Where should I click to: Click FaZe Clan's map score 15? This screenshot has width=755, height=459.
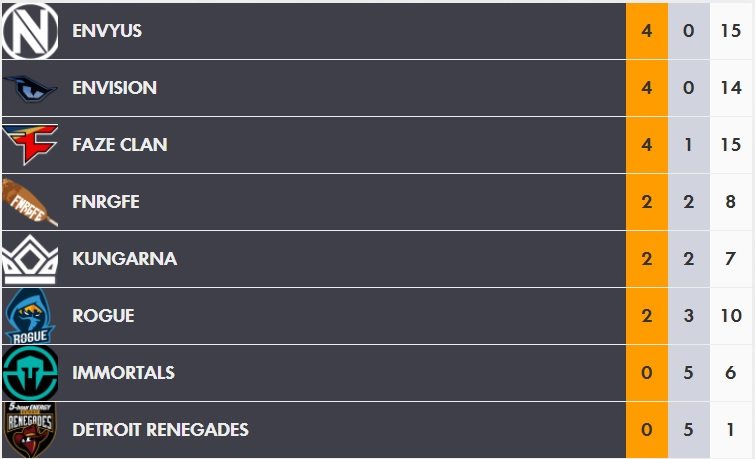[730, 145]
